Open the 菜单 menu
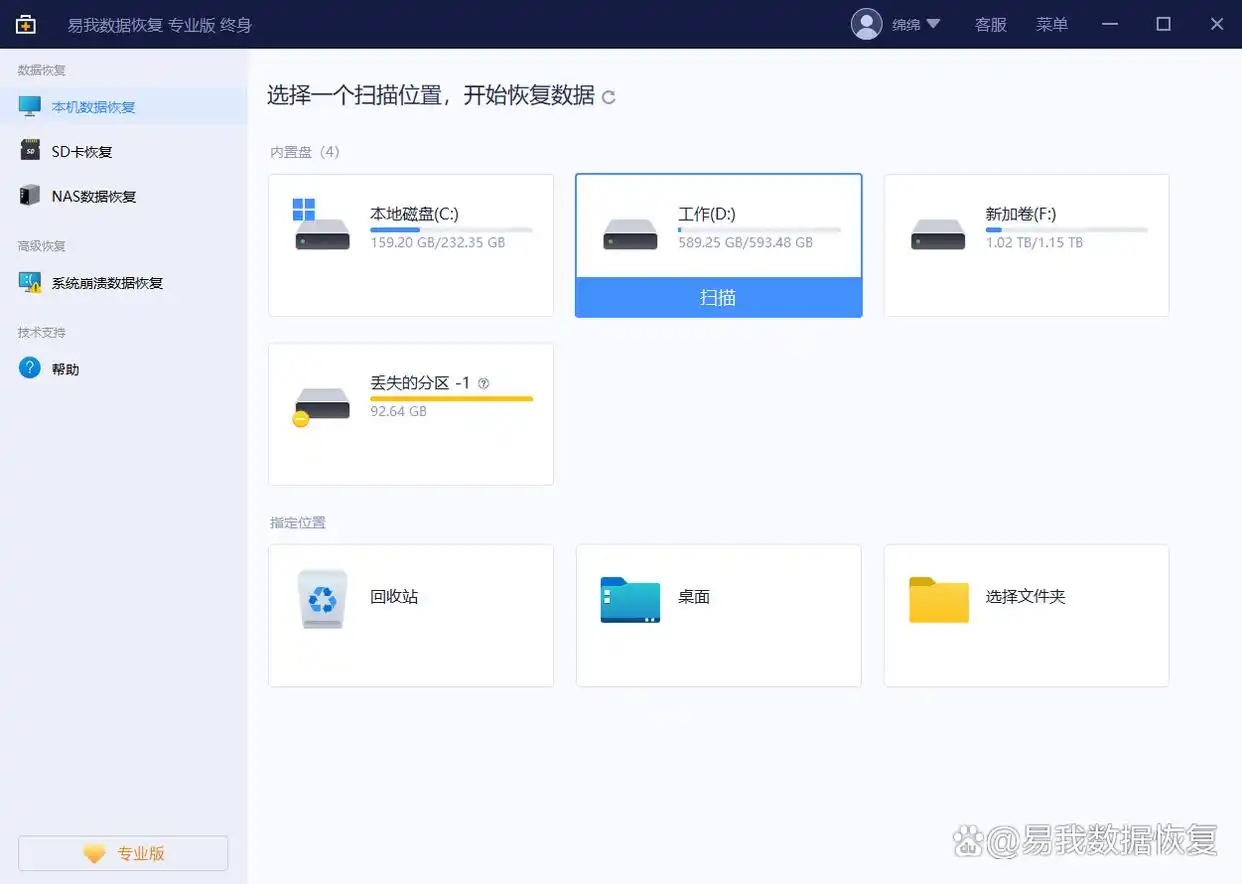1242x884 pixels. (x=1052, y=24)
